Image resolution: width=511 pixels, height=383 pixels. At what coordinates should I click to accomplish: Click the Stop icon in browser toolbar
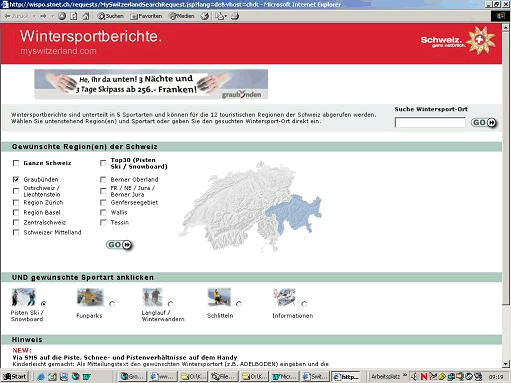click(62, 16)
